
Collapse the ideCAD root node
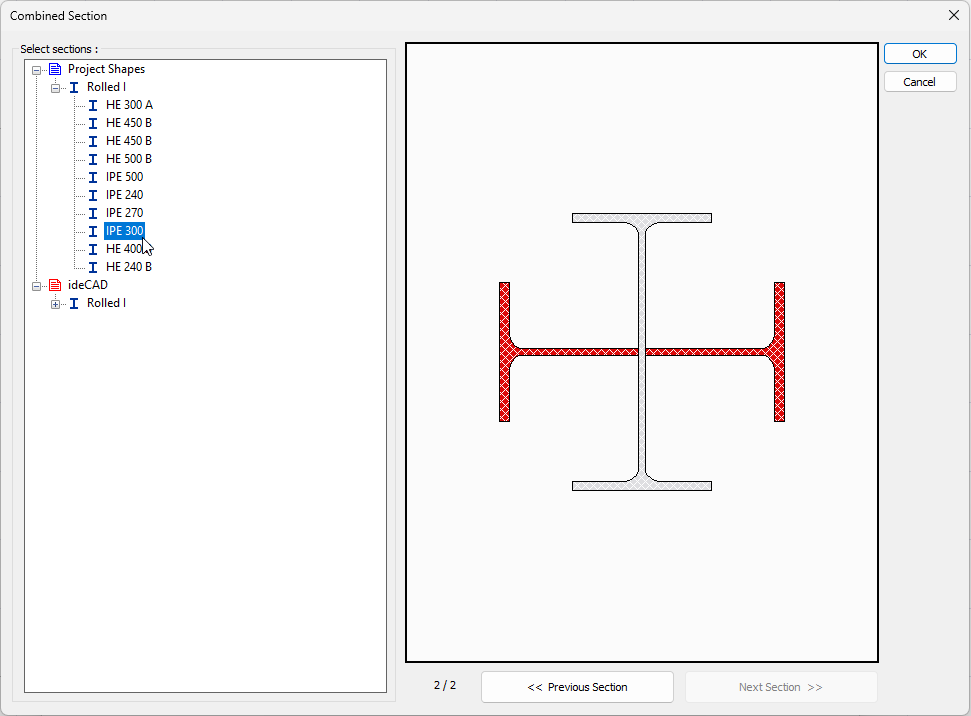(37, 286)
